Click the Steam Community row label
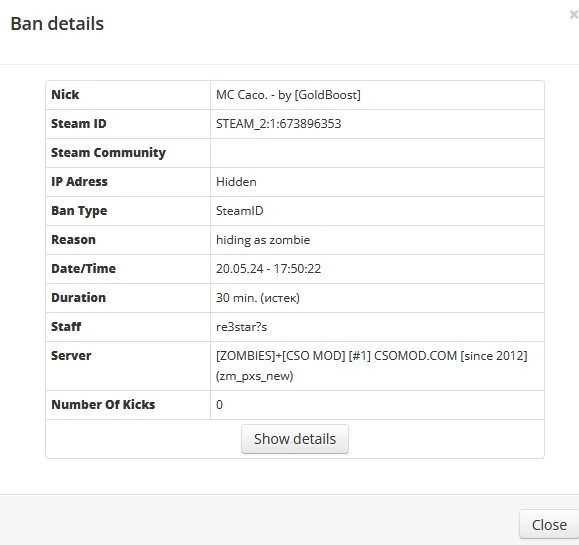 [x=108, y=153]
